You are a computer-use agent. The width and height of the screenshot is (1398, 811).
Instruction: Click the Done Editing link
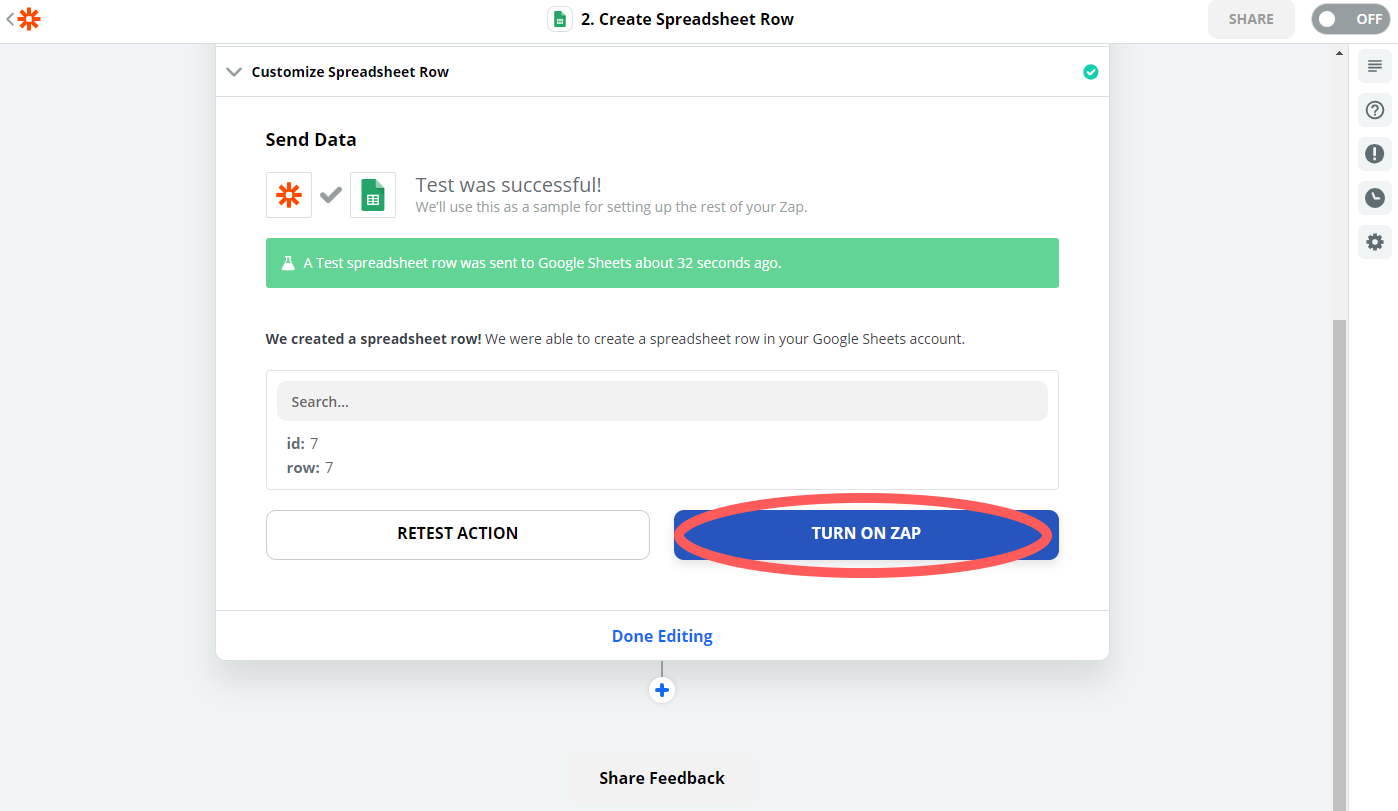pos(662,635)
